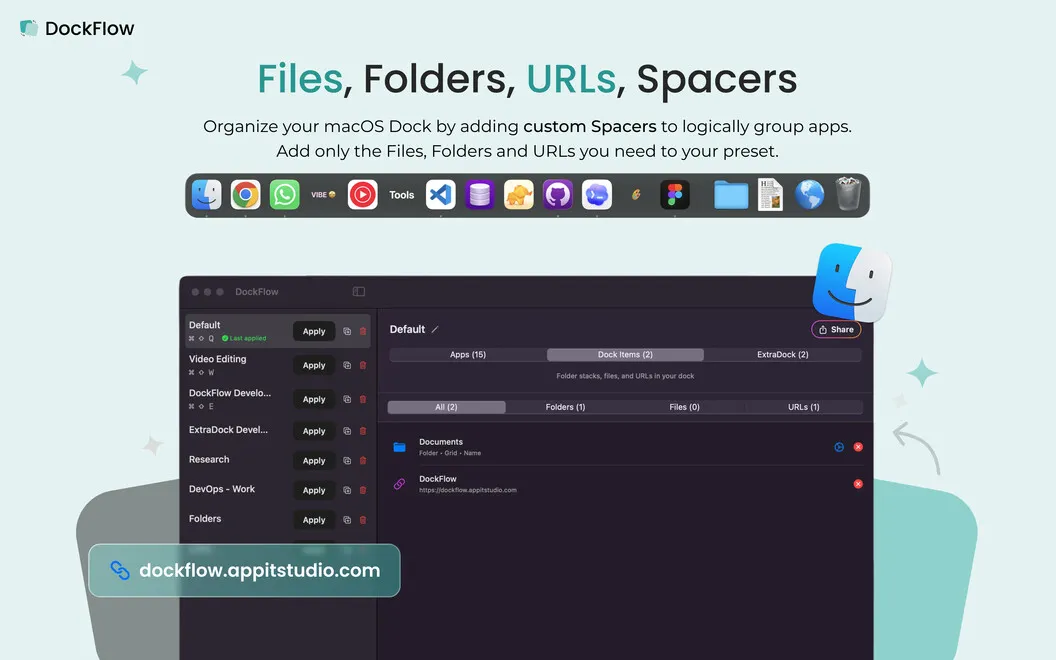Screen dimensions: 1056x660
Task: Click the DockFlow logo at top left
Action: coord(77,28)
